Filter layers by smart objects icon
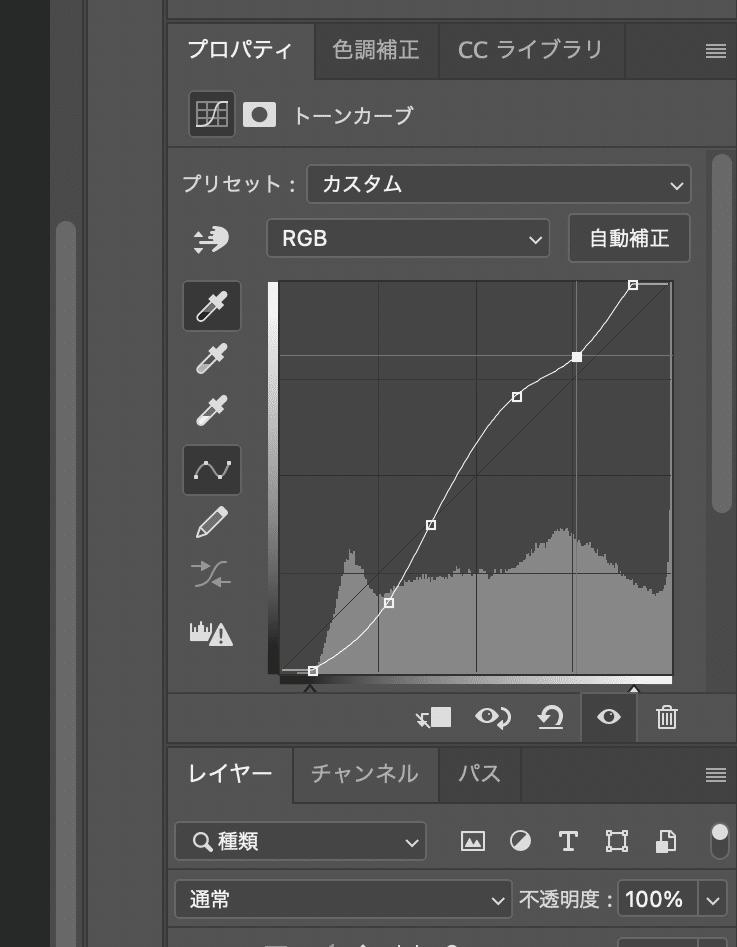 [666, 841]
